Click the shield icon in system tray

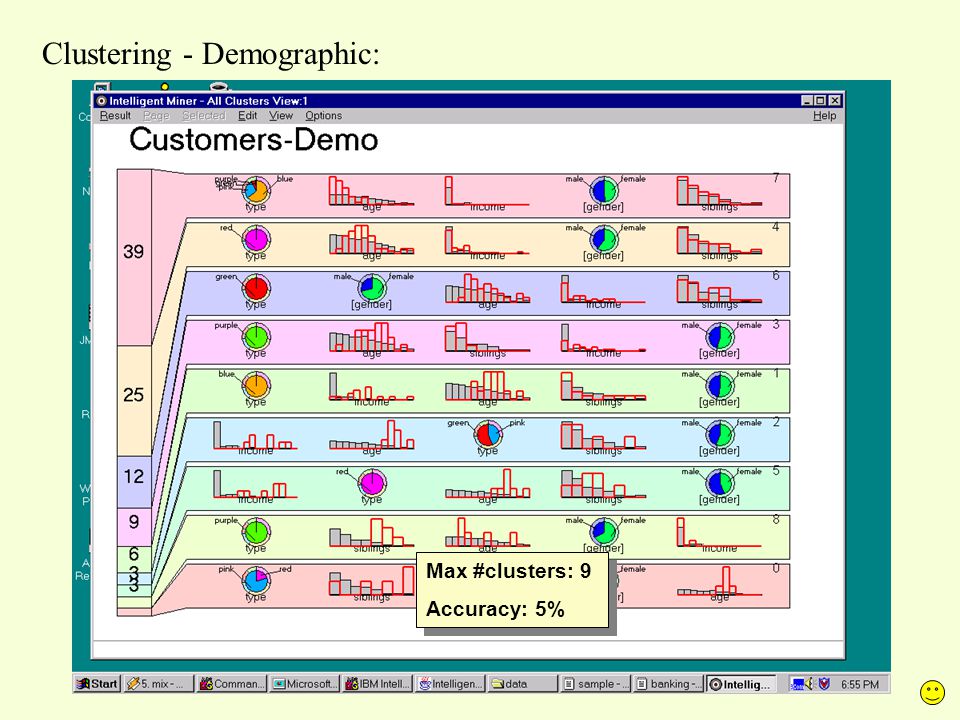point(824,684)
